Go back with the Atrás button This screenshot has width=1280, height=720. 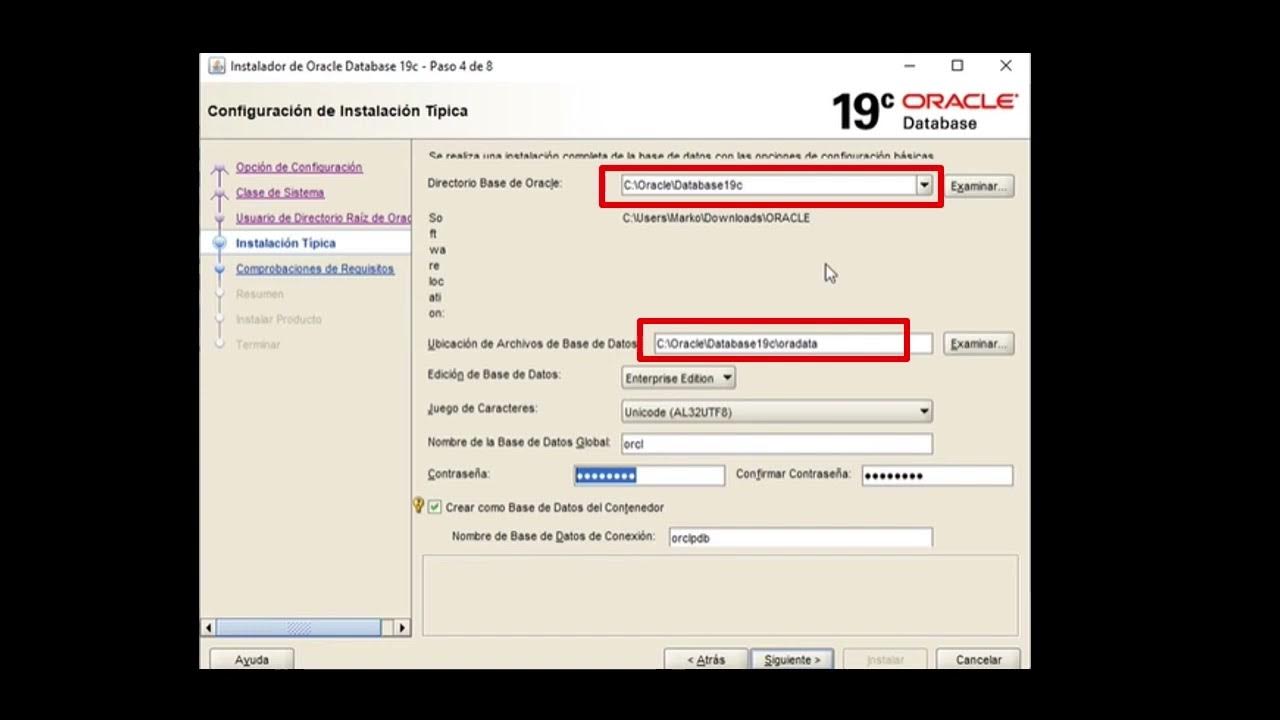pos(706,659)
